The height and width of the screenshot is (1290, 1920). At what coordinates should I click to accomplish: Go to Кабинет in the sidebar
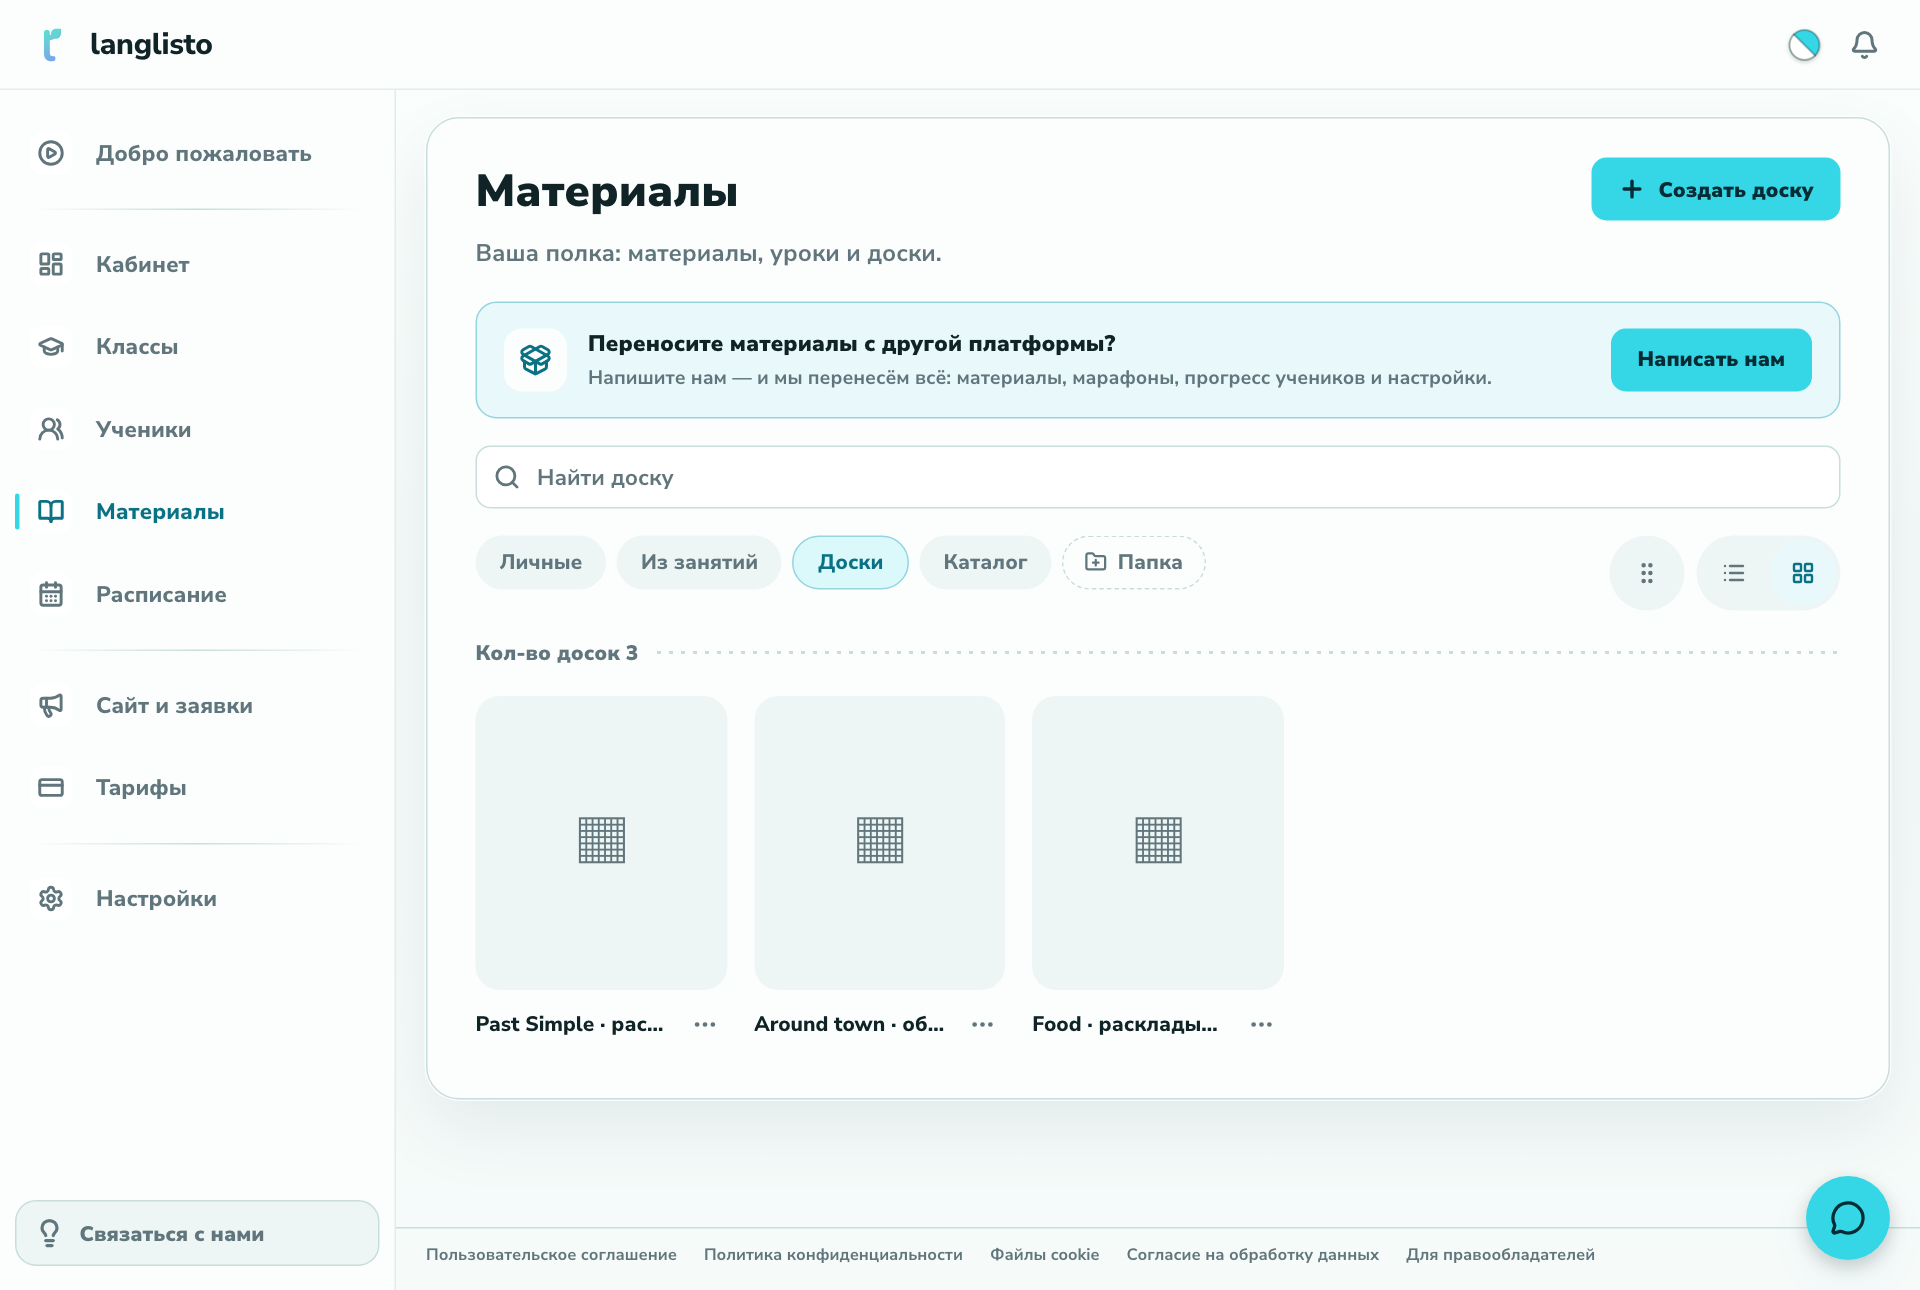[196, 264]
